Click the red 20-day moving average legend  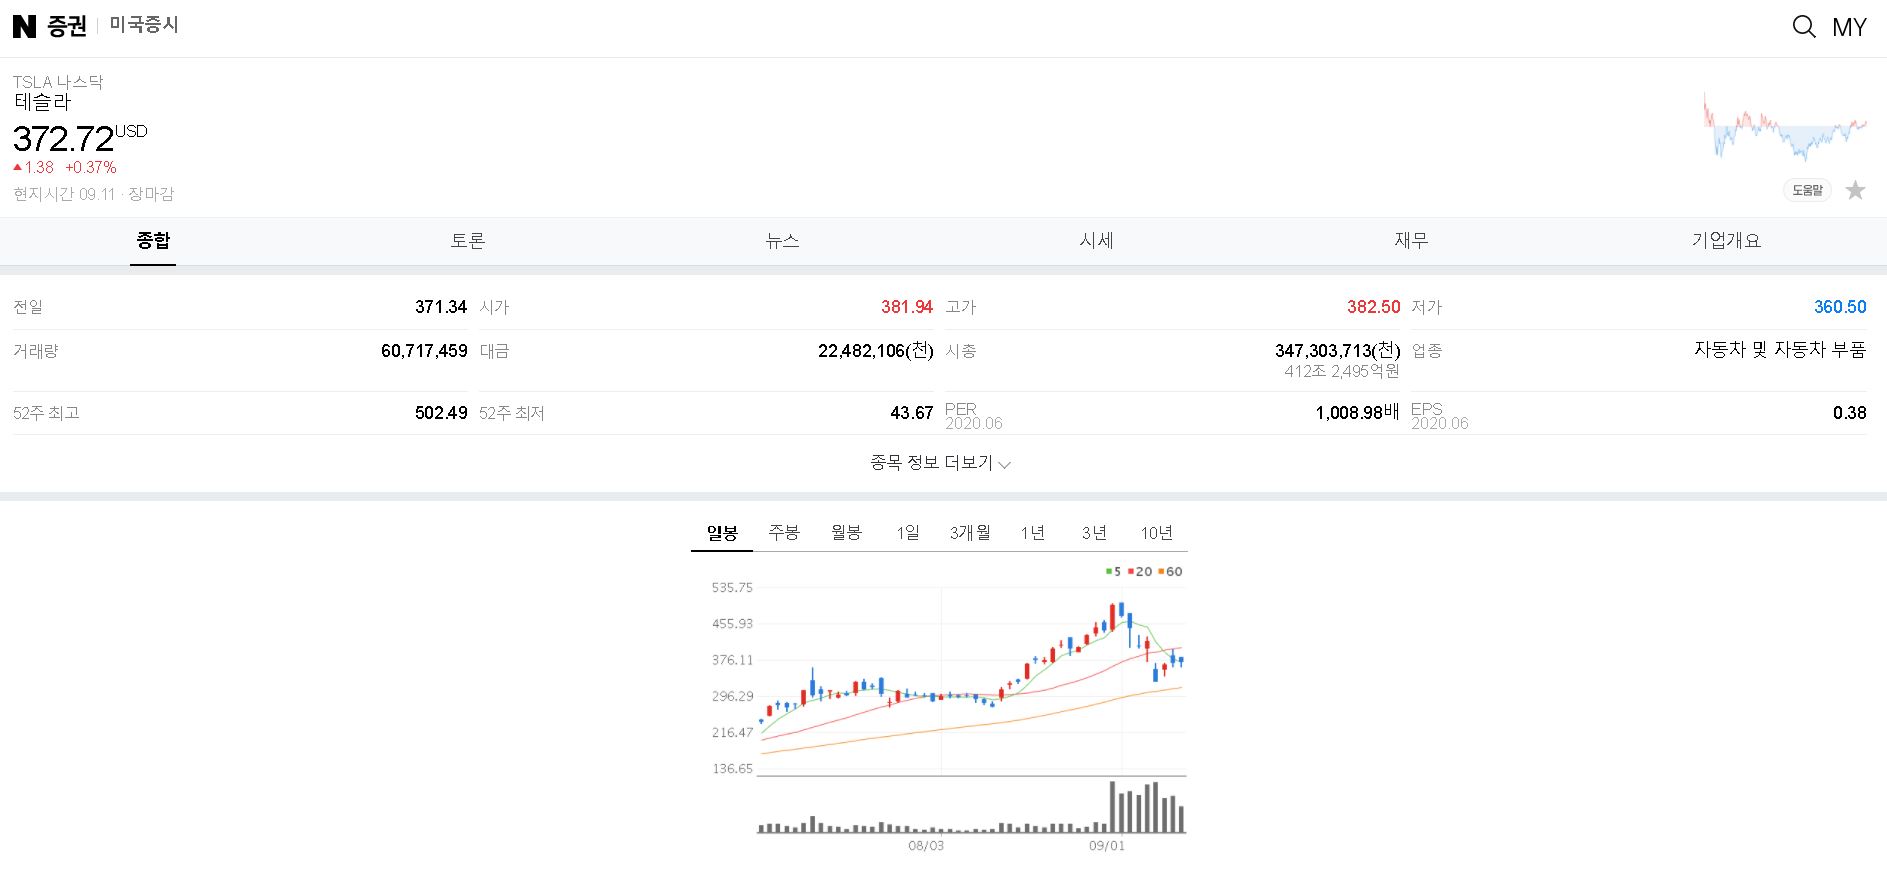(x=1140, y=572)
